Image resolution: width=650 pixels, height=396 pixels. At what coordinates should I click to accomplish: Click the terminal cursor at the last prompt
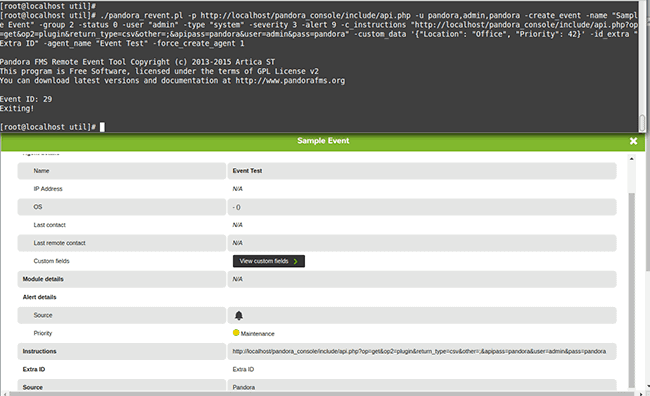click(x=102, y=127)
